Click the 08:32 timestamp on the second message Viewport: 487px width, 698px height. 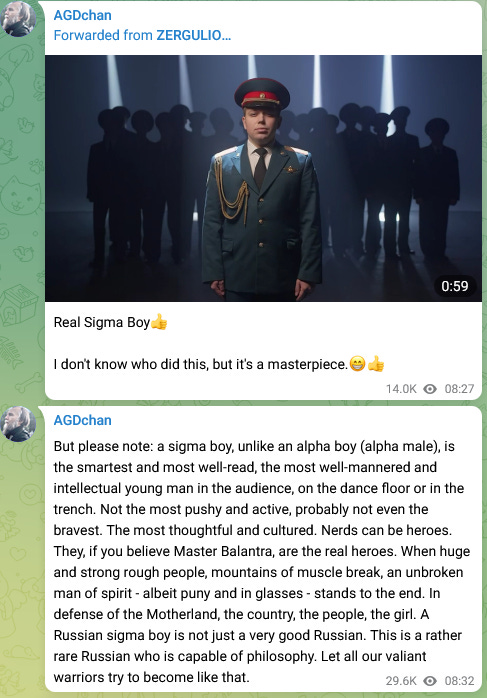(459, 681)
